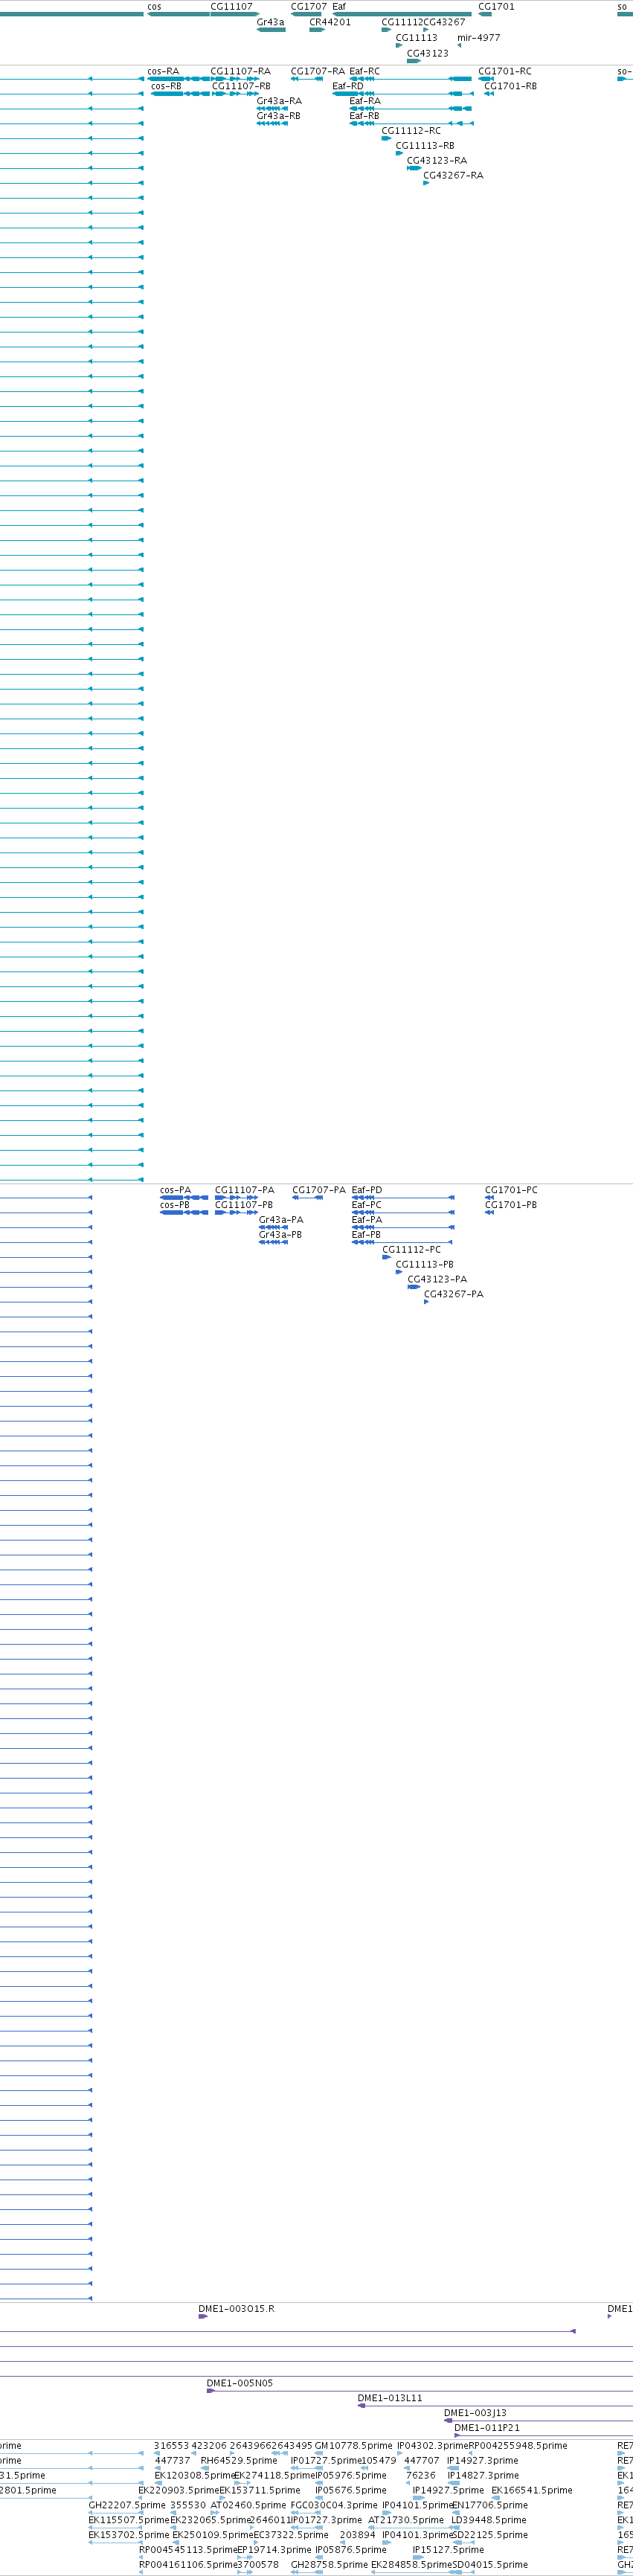Click the Gr43a-PB protein label
Image resolution: width=633 pixels, height=2576 pixels.
[x=280, y=1235]
